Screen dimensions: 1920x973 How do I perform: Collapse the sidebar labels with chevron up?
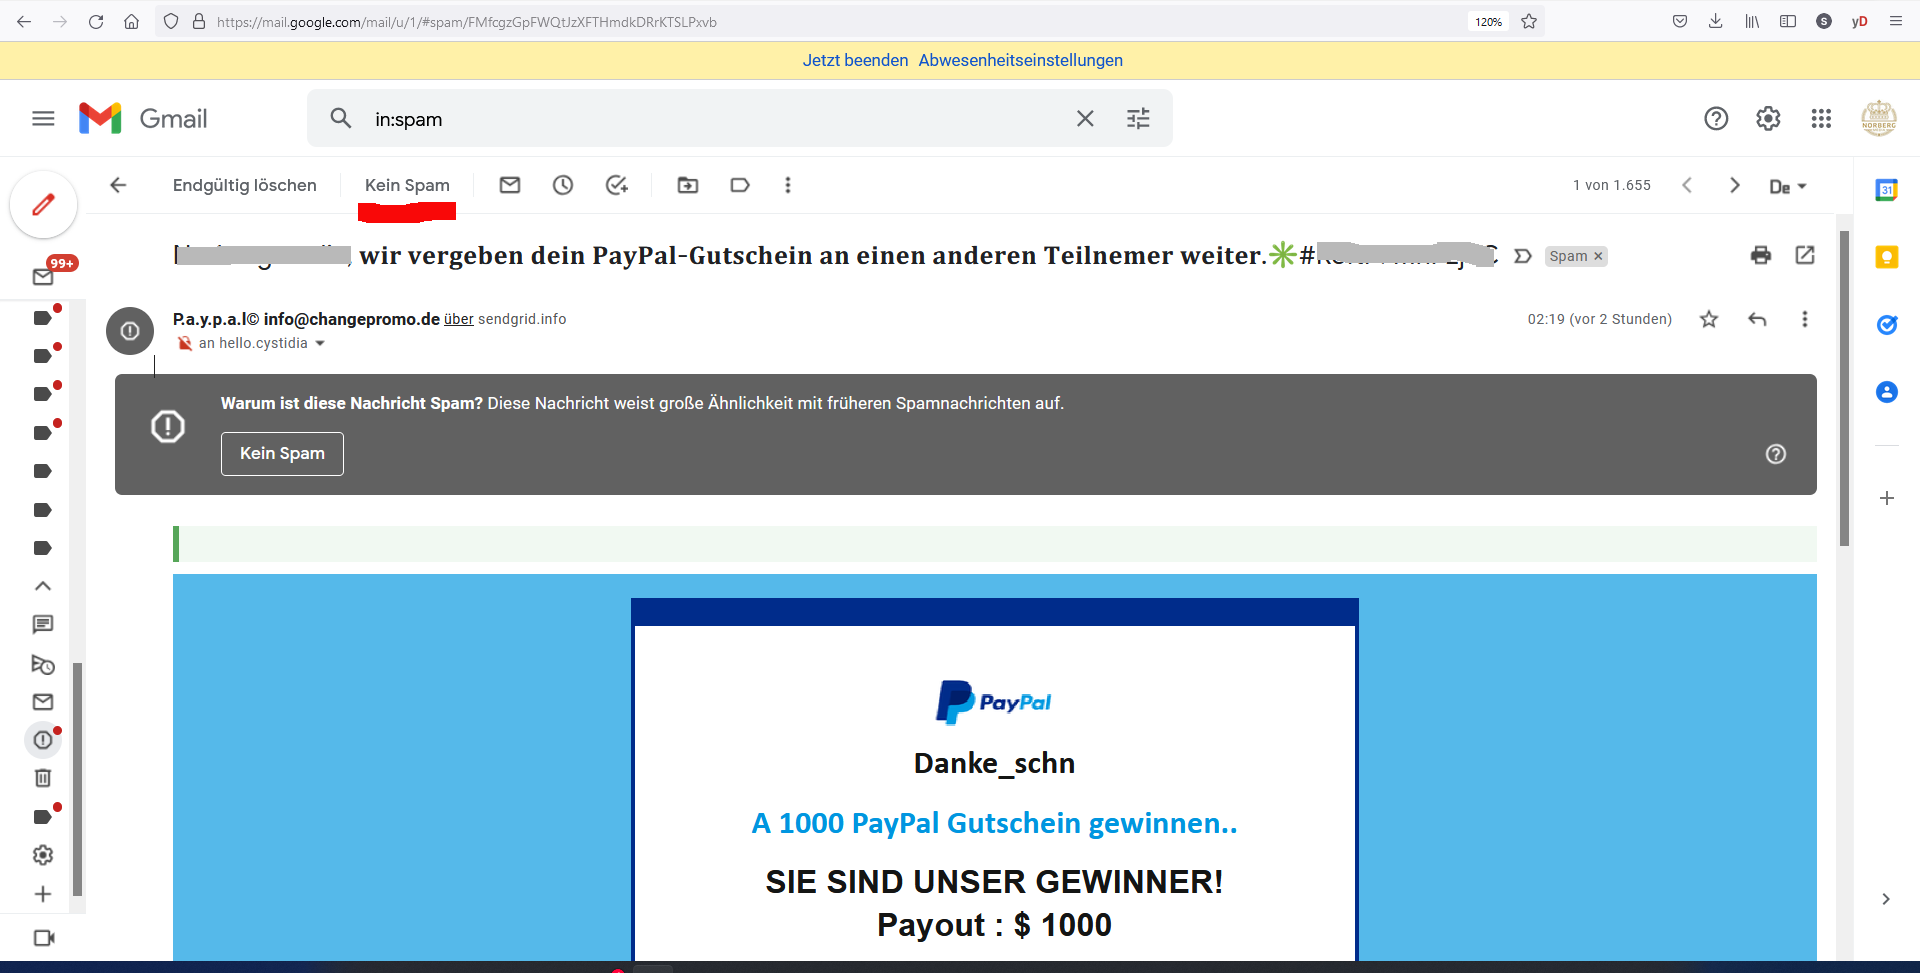click(43, 586)
